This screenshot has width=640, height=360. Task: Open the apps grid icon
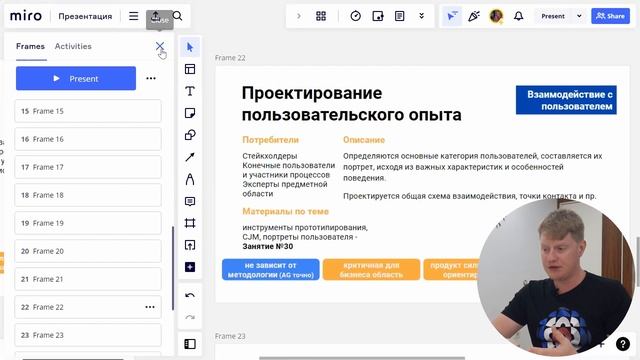coord(321,16)
